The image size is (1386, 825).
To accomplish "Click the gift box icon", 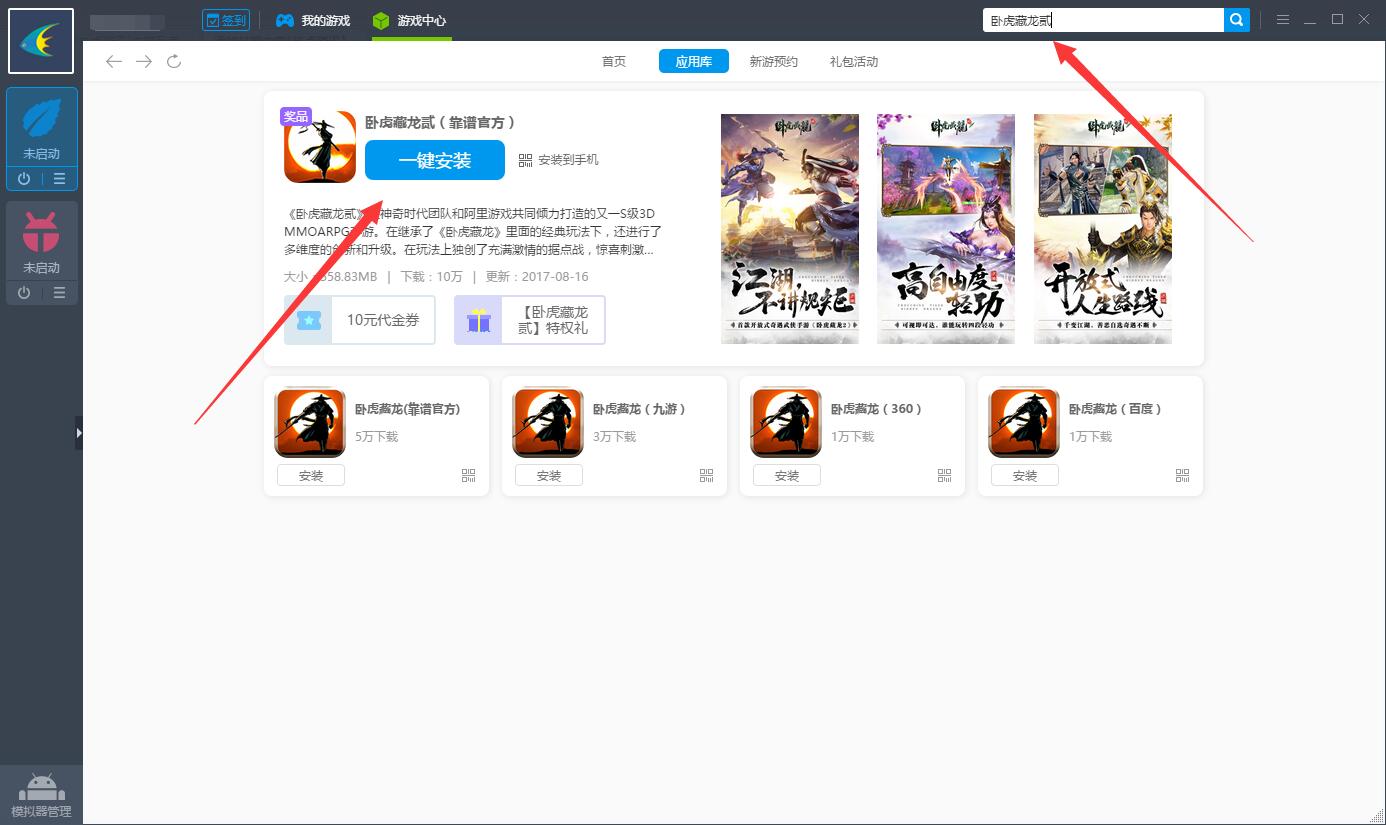I will pos(479,320).
